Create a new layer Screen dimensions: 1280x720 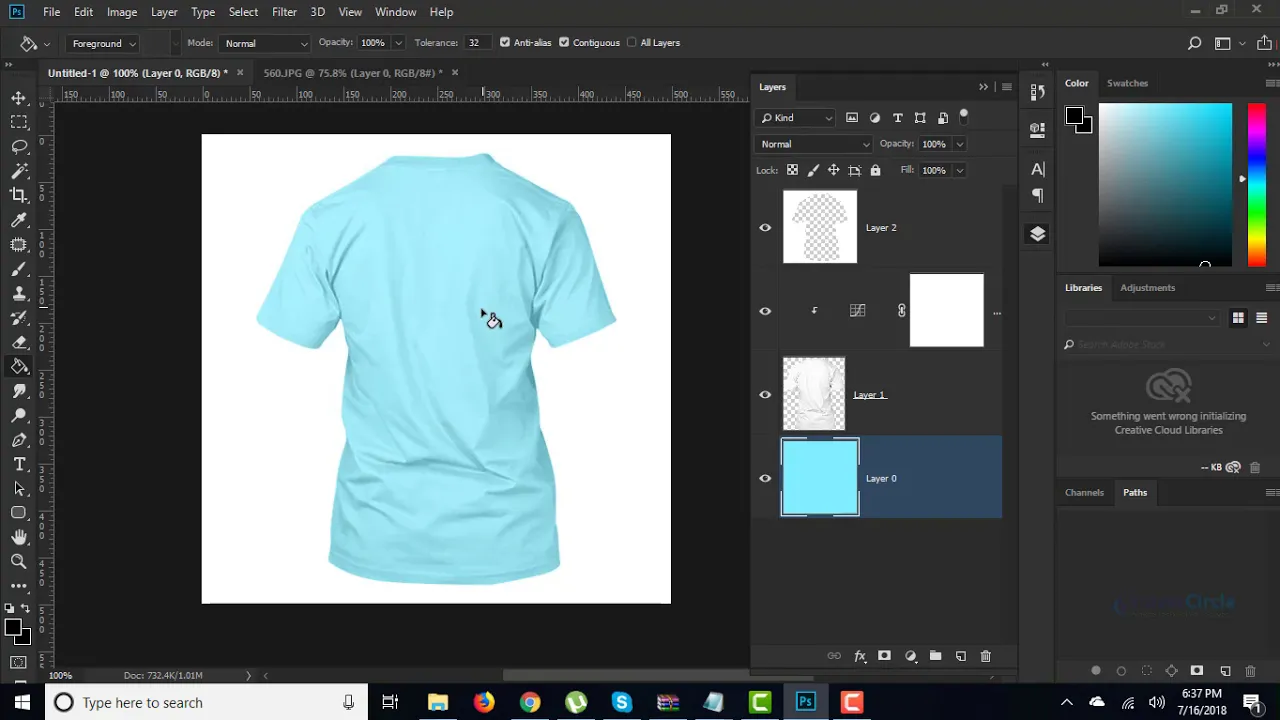[960, 656]
